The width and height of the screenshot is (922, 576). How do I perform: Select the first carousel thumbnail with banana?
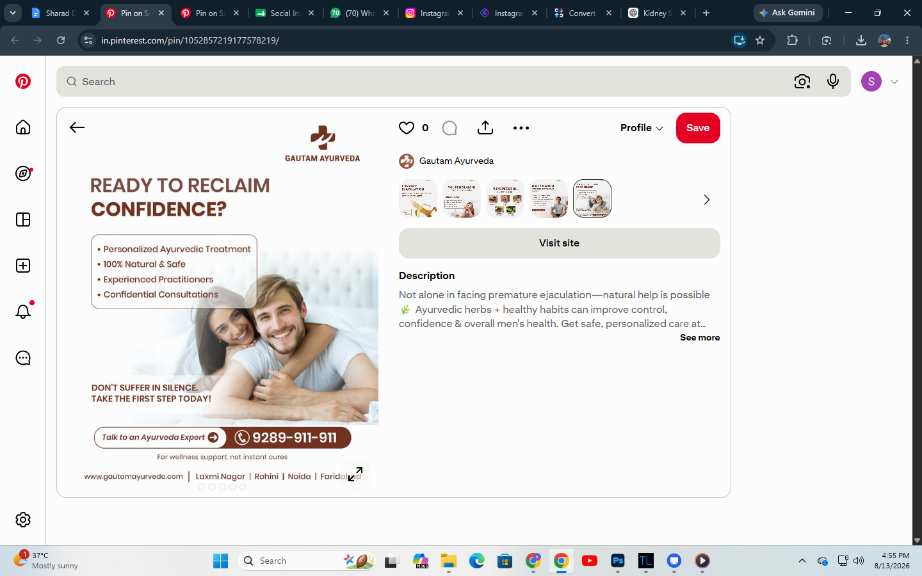(418, 199)
